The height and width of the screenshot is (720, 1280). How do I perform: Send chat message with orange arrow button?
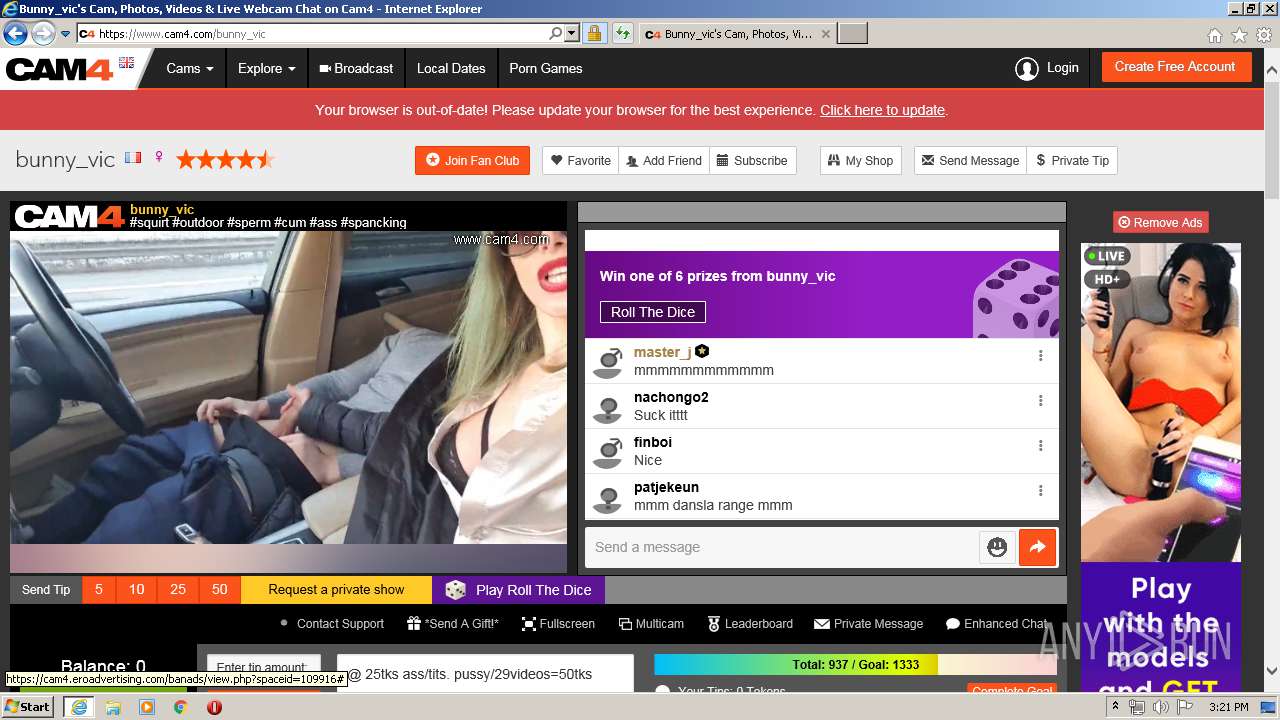(x=1037, y=547)
